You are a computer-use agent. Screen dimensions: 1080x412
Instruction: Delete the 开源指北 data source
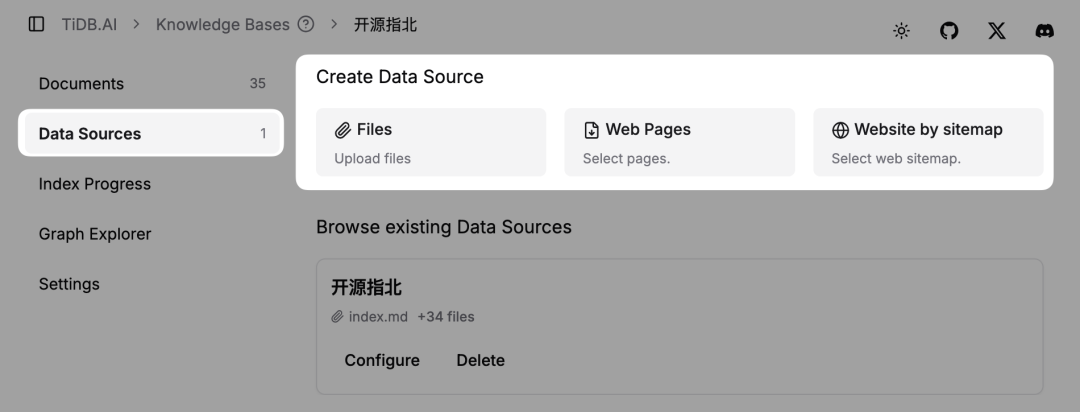[x=480, y=360]
